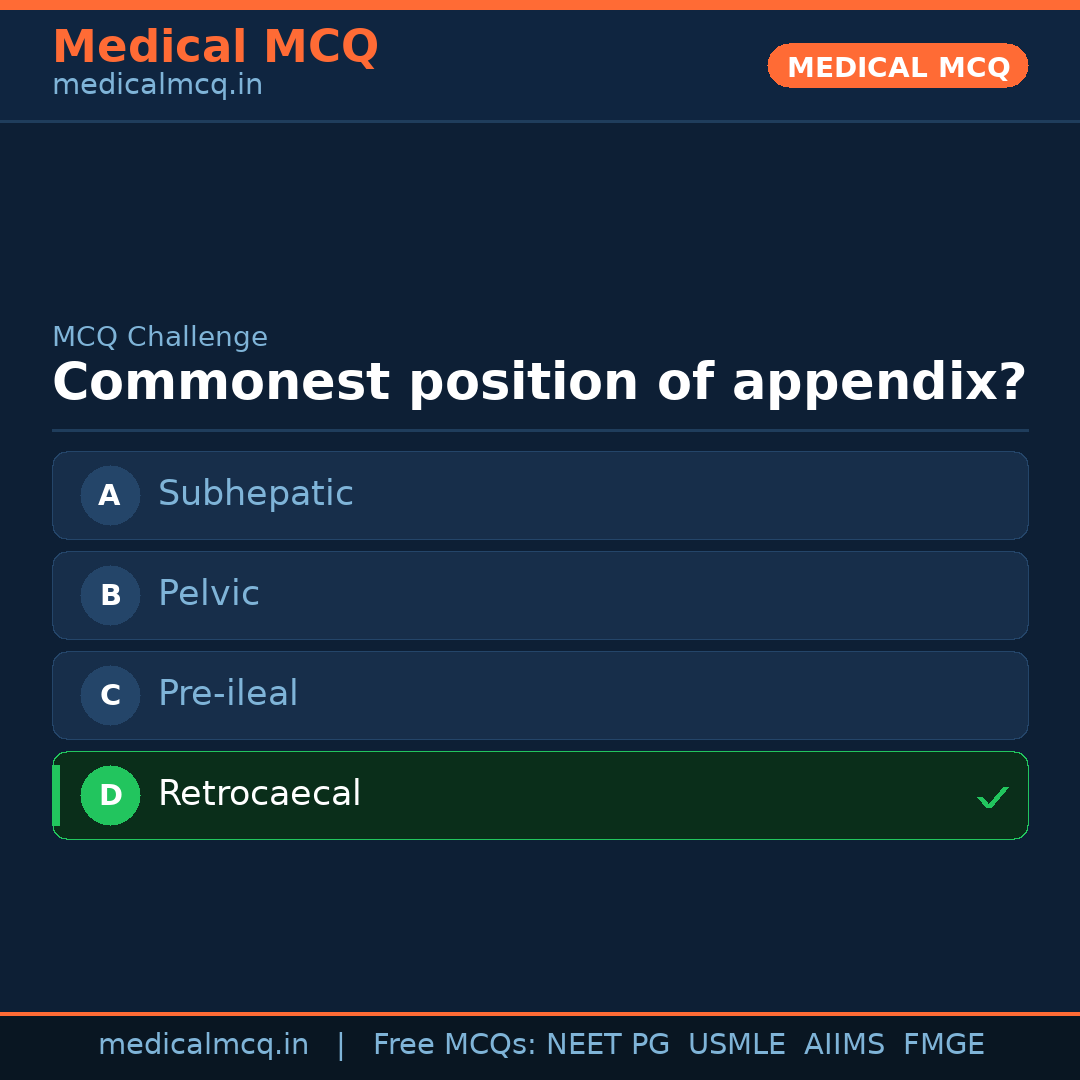Select the Pelvic answer option
Viewport: 1080px width, 1080px height.
pyautogui.click(x=540, y=595)
